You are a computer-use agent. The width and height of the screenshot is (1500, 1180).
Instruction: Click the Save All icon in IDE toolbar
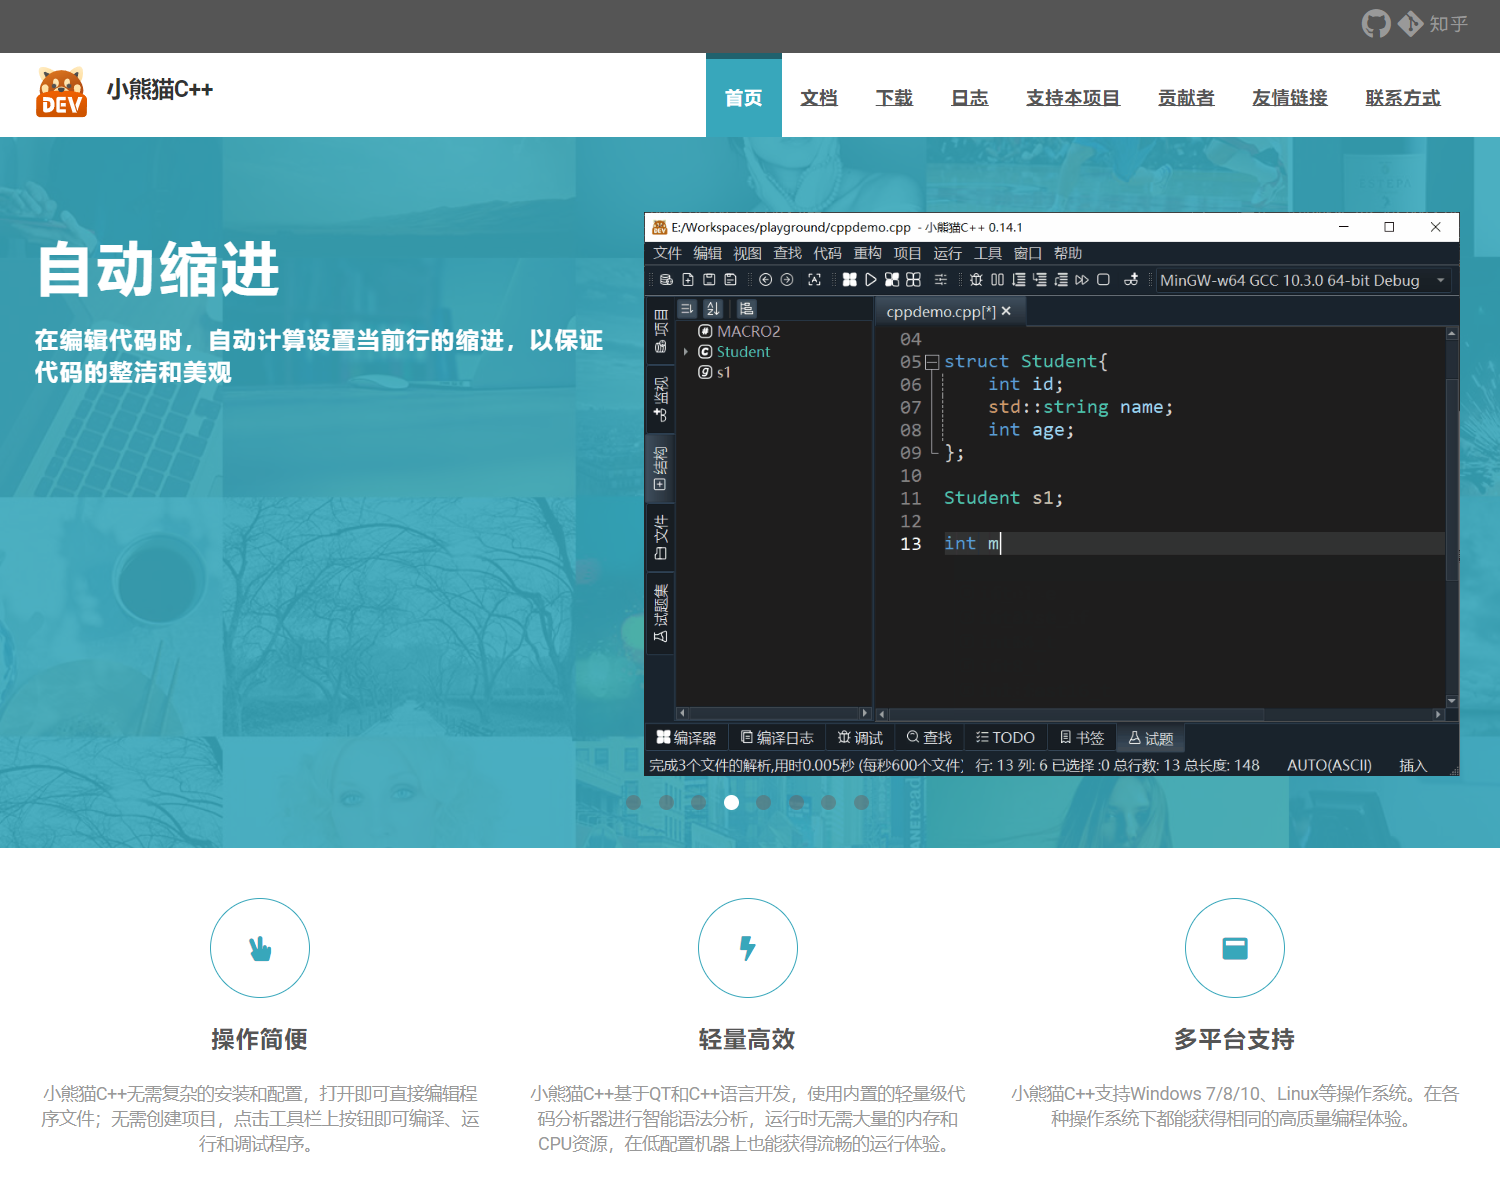point(730,280)
